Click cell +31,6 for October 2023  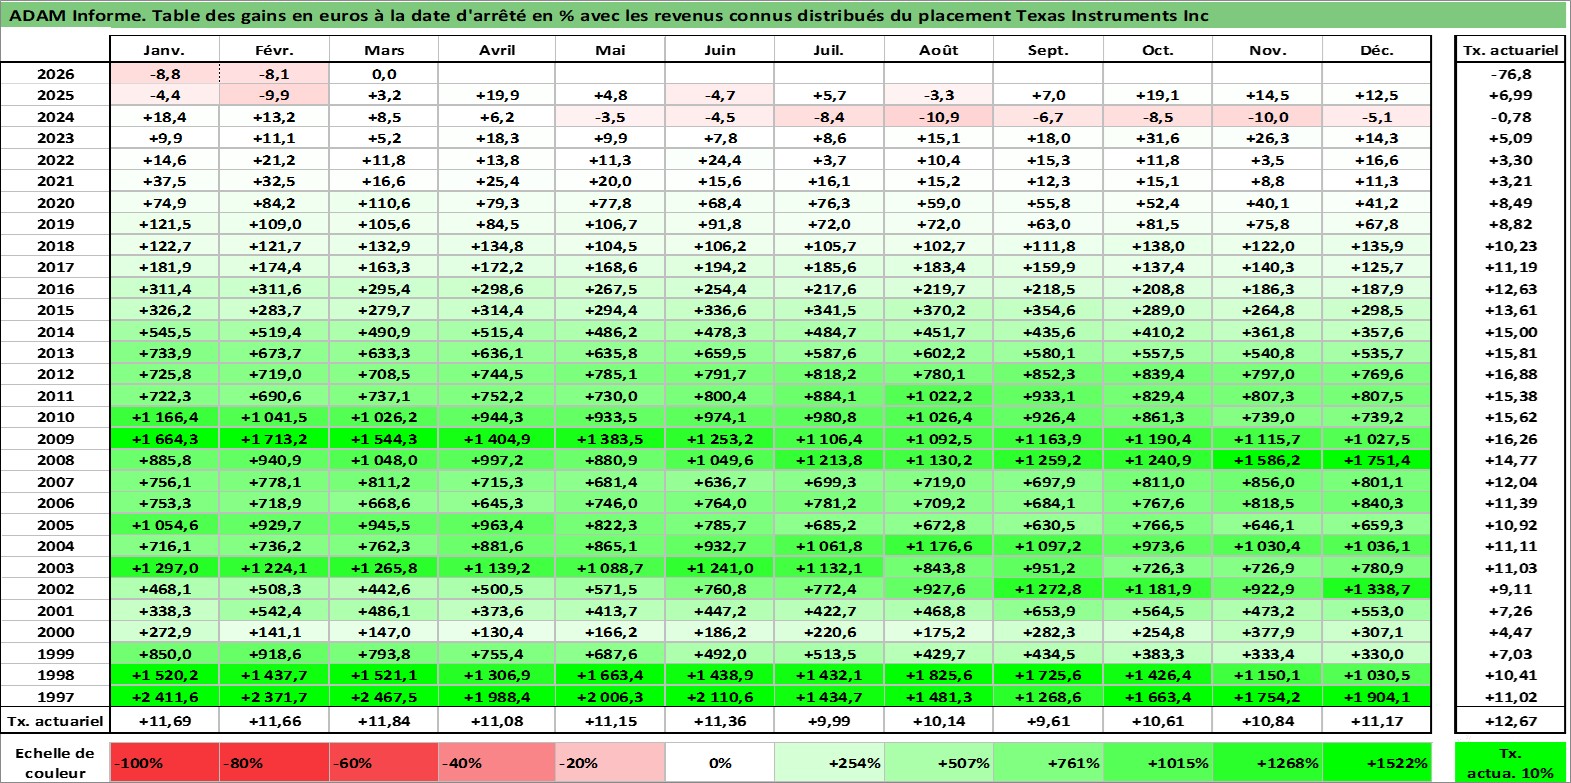pos(1158,138)
